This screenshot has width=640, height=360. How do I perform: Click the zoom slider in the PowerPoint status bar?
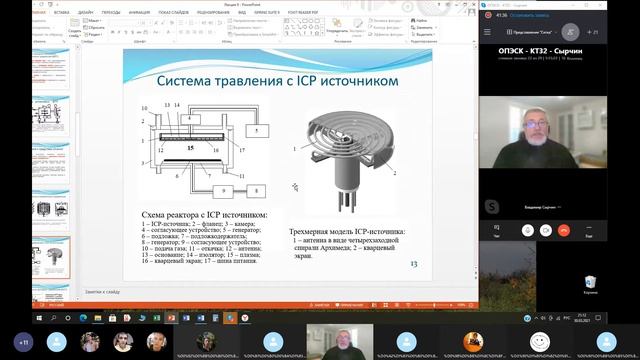434,305
